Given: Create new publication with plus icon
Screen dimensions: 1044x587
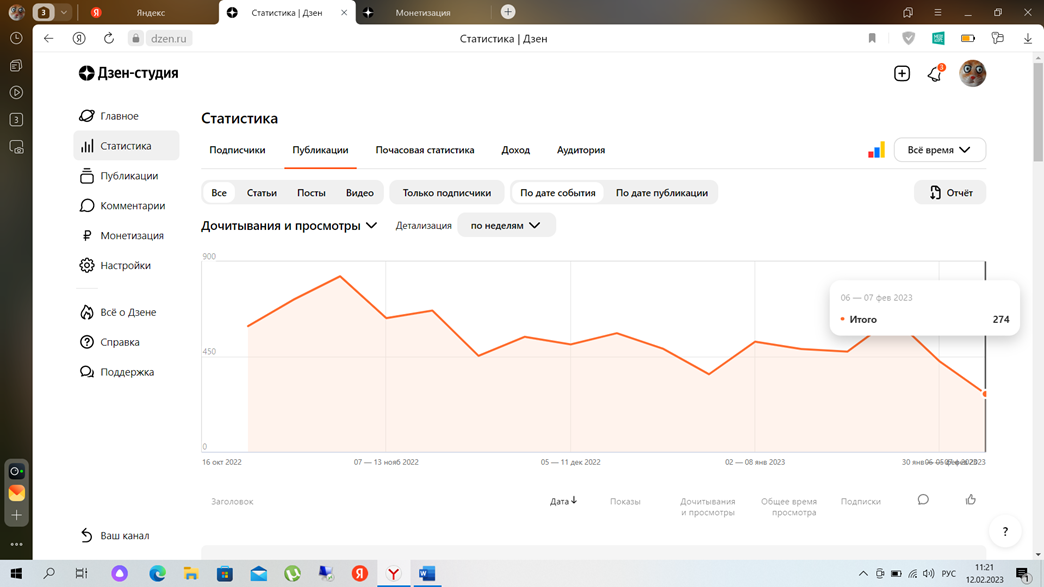Looking at the screenshot, I should [x=902, y=73].
